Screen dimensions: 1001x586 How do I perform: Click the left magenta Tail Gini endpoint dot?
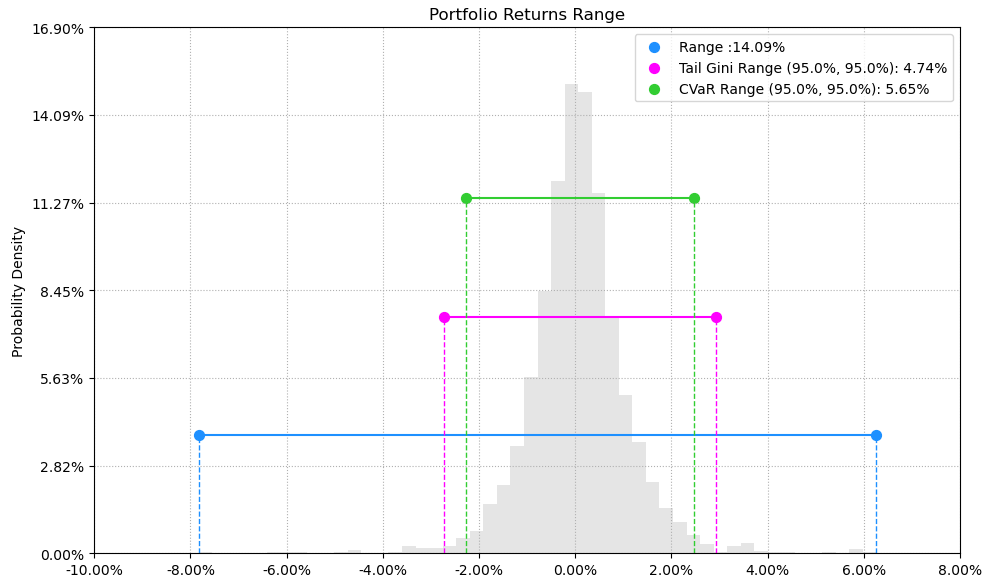tap(444, 317)
